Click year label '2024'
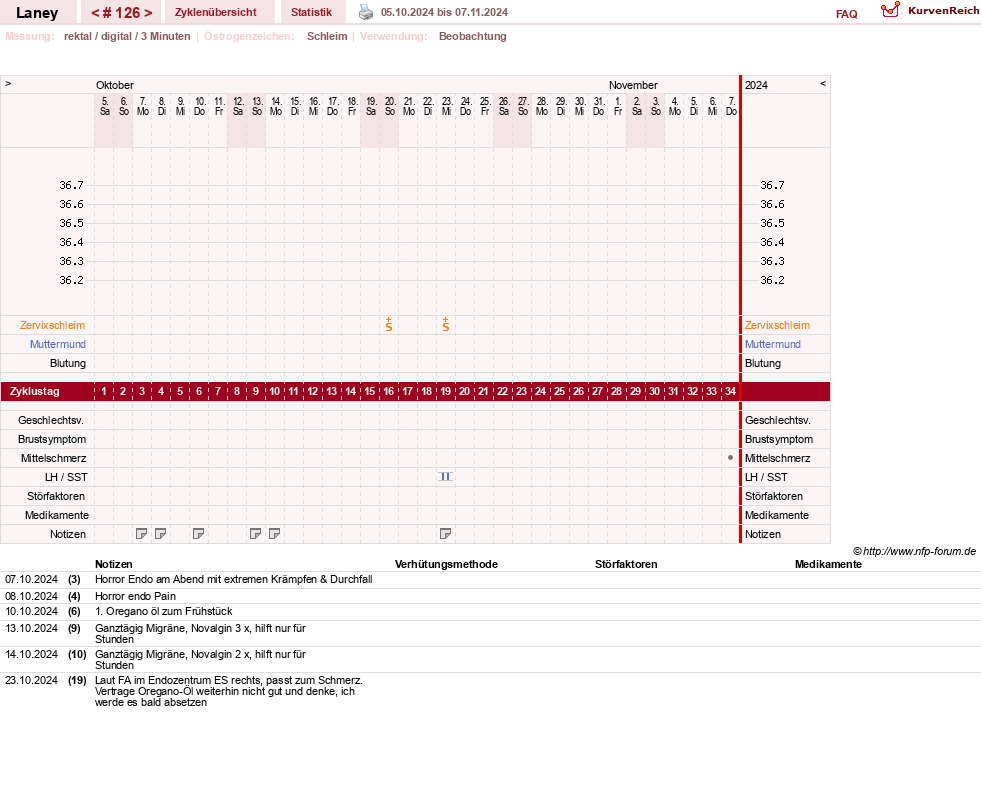 [756, 85]
